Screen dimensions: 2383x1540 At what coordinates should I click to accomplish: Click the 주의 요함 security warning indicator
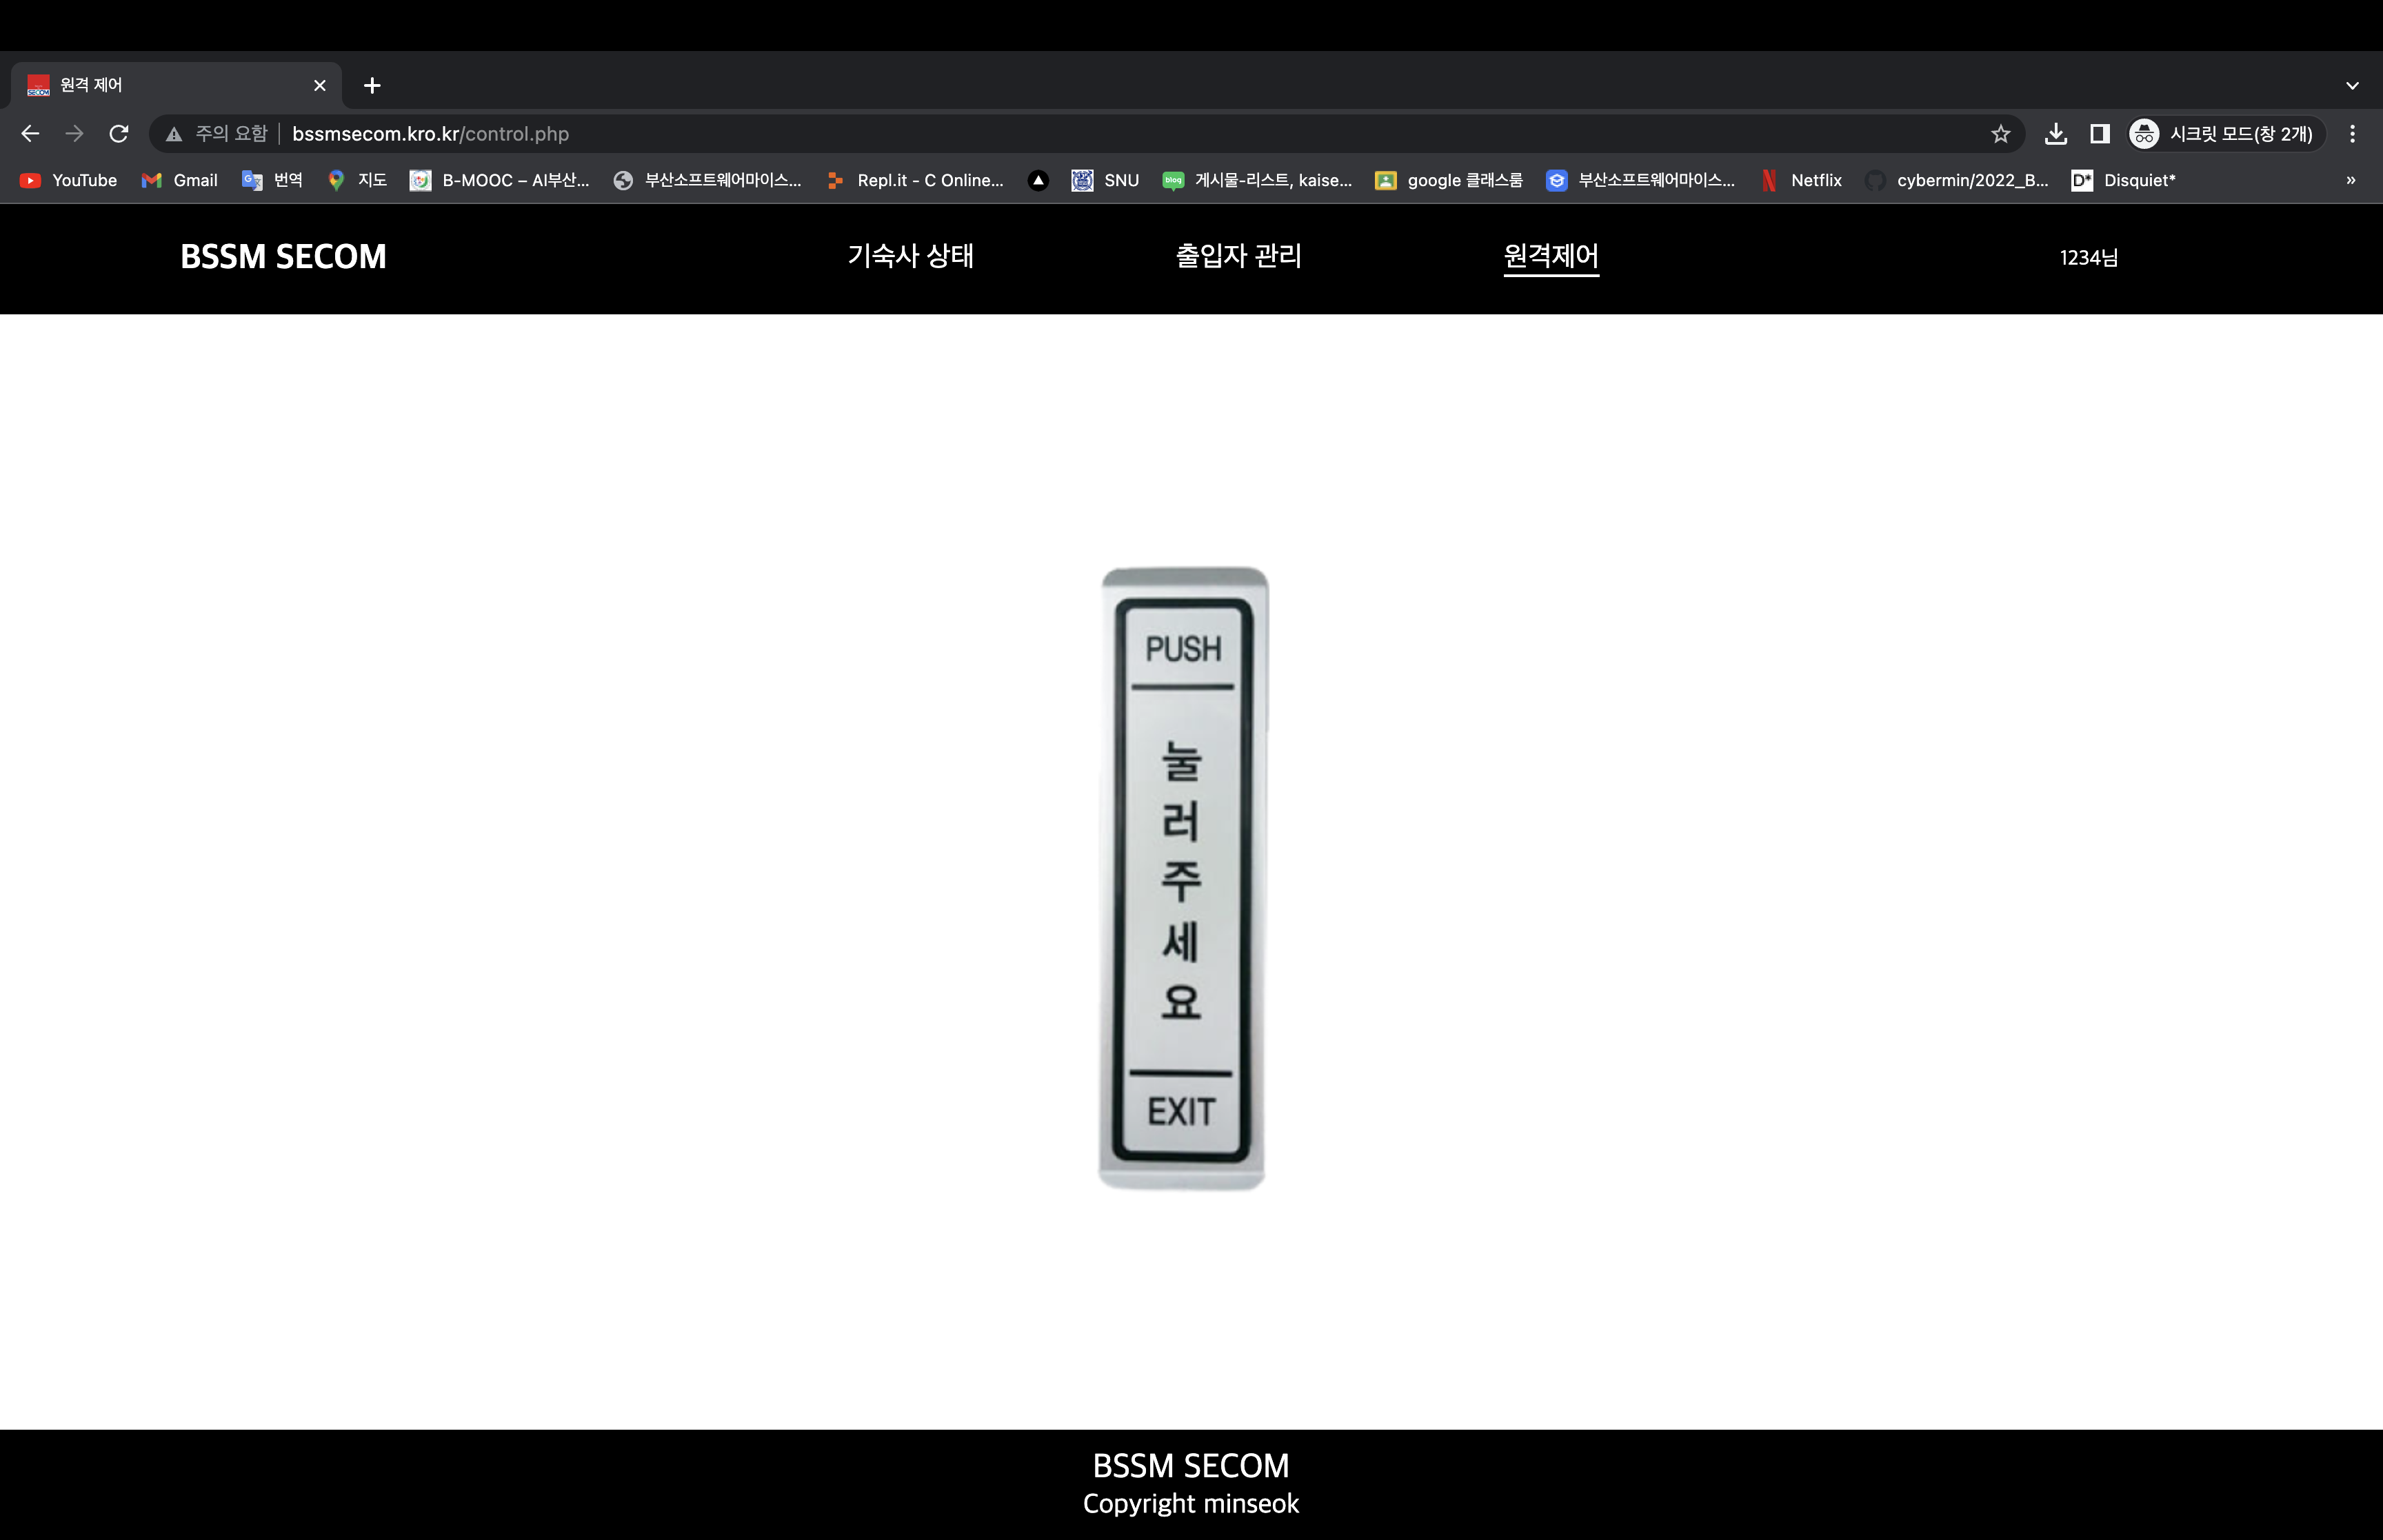(x=217, y=134)
